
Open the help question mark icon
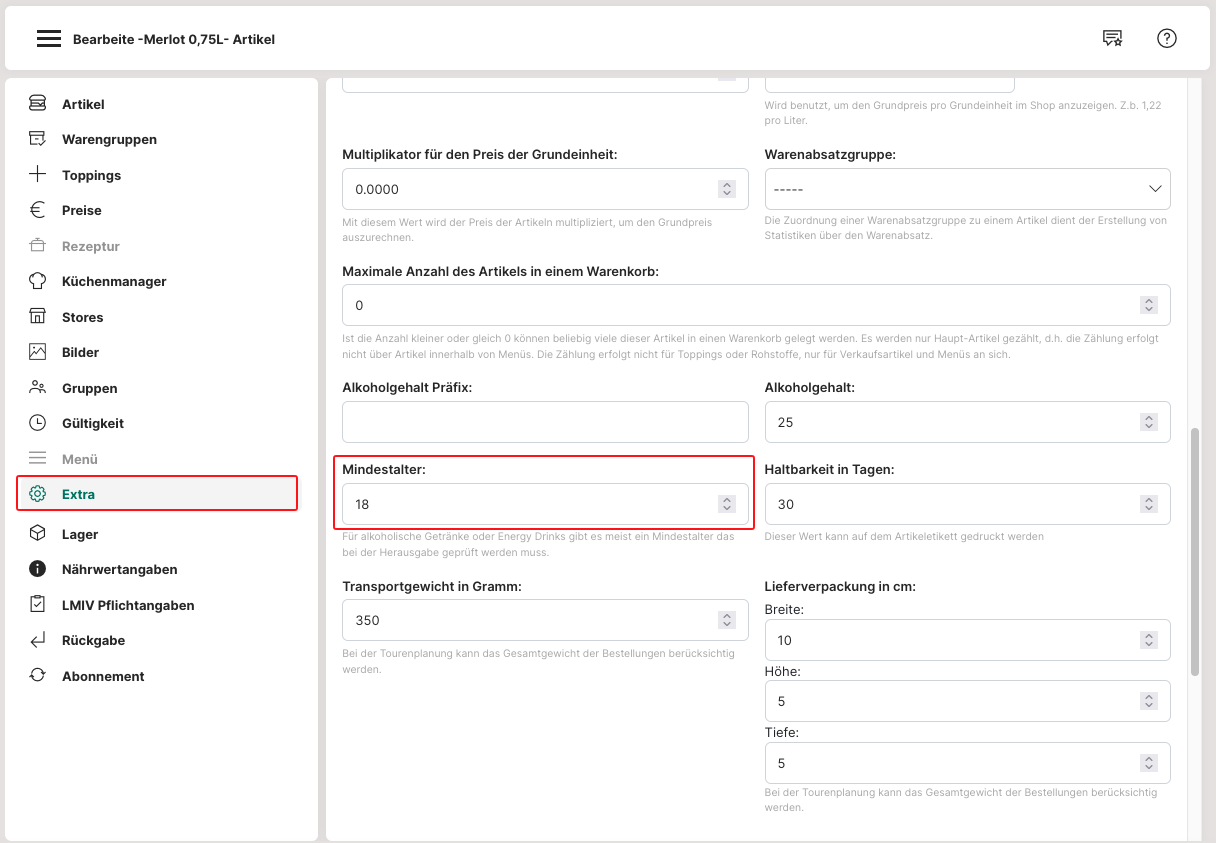click(x=1167, y=38)
